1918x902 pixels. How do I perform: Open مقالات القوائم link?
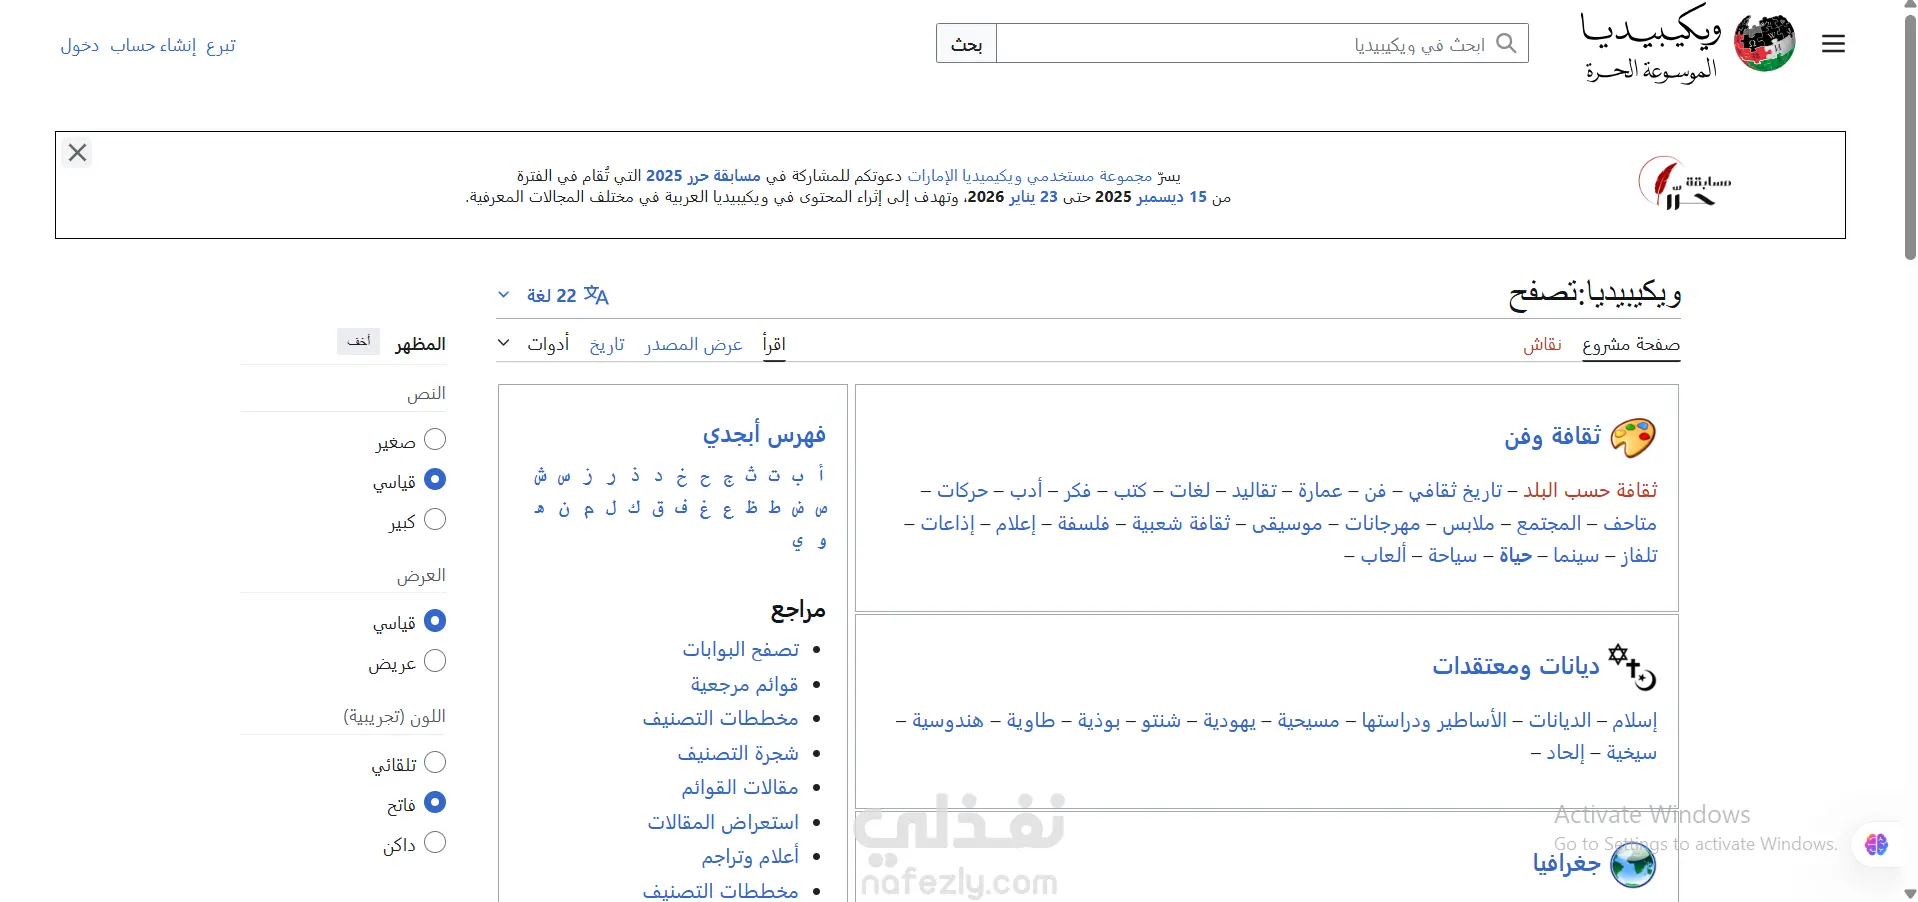(740, 788)
